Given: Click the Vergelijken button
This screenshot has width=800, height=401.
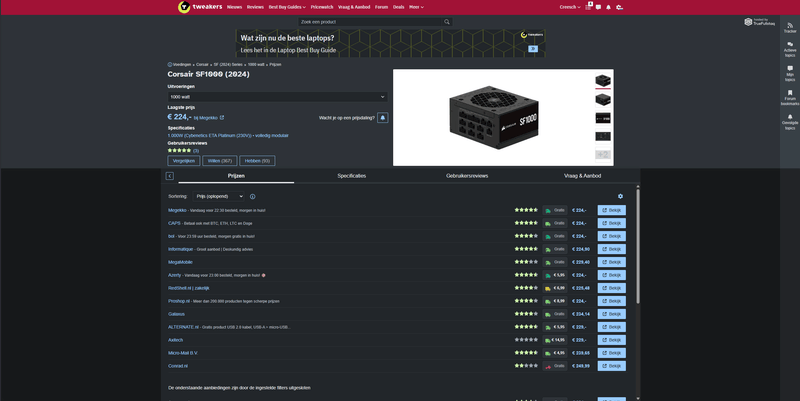Looking at the screenshot, I should pyautogui.click(x=184, y=161).
